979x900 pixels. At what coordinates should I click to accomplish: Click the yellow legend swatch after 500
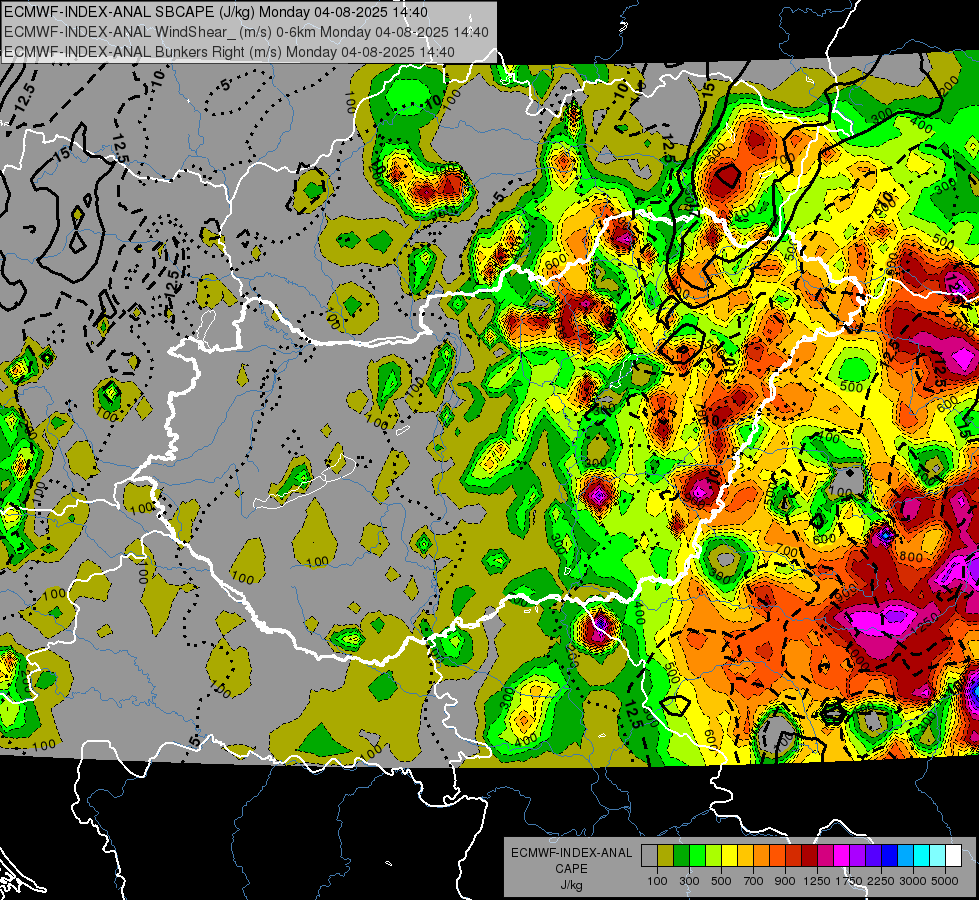(729, 856)
